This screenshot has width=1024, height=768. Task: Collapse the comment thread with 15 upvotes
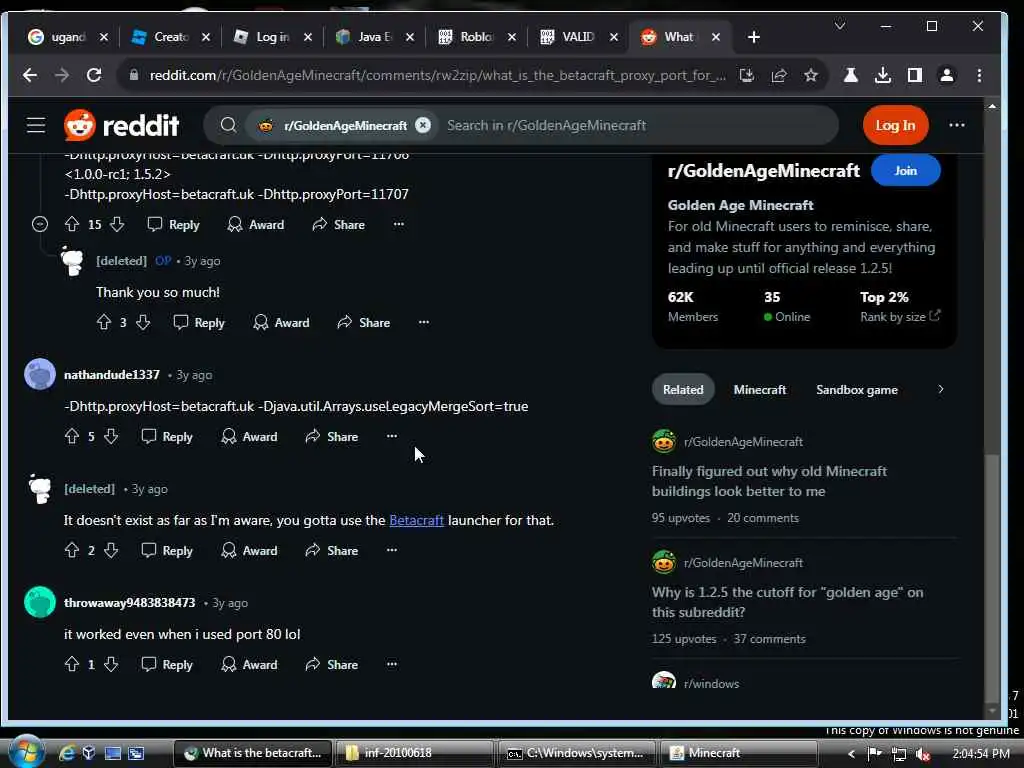[40, 225]
